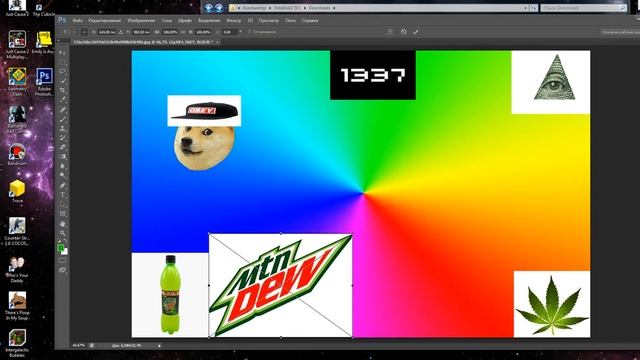Open the Просмотр menu
640x360 pixels.
coord(269,20)
